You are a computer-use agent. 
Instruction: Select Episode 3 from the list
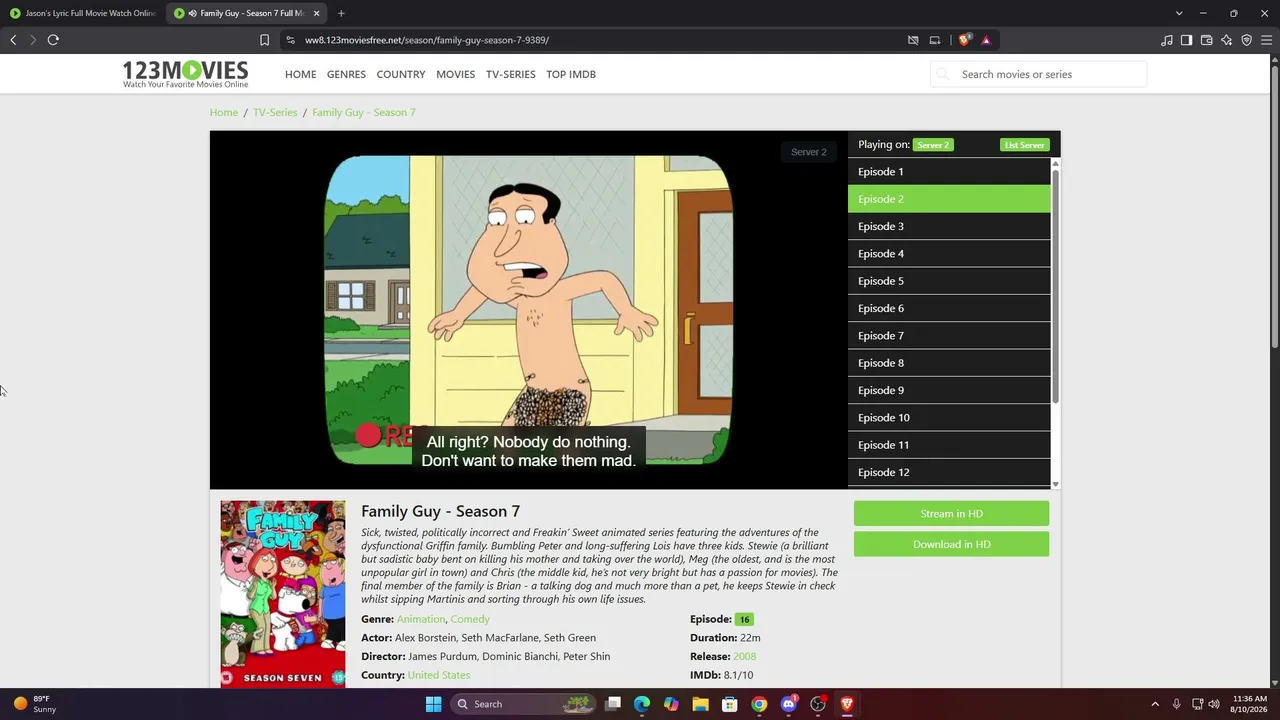pos(949,226)
